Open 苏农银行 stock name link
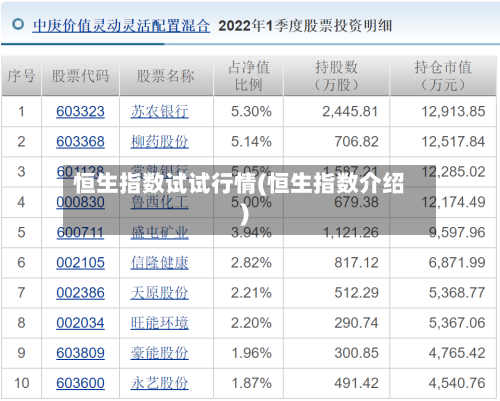The width and height of the screenshot is (500, 401). point(159,111)
